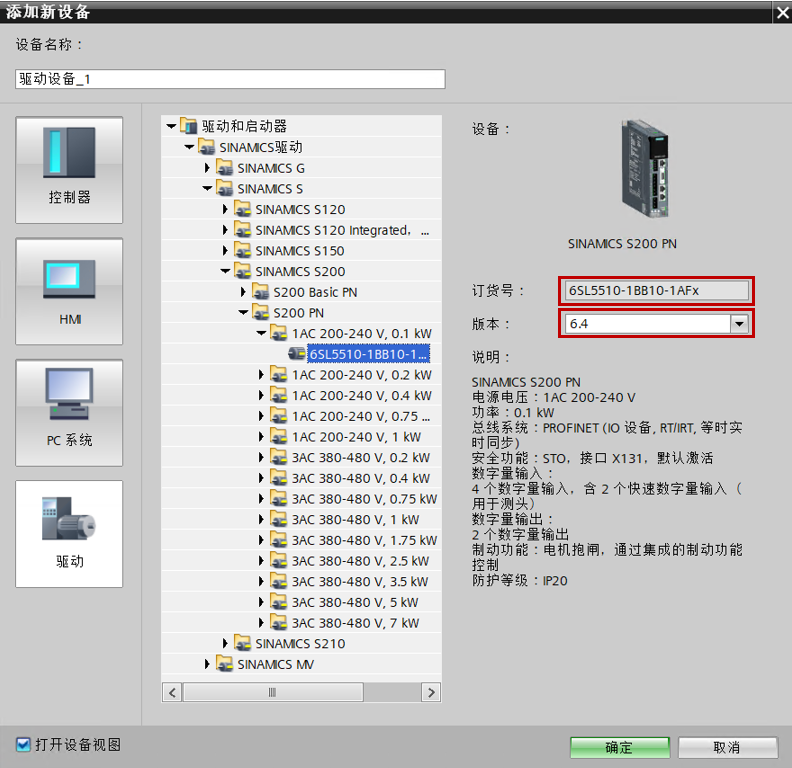792x768 pixels.
Task: Select the 控制器 (Controller) device category
Action: pyautogui.click(x=69, y=170)
